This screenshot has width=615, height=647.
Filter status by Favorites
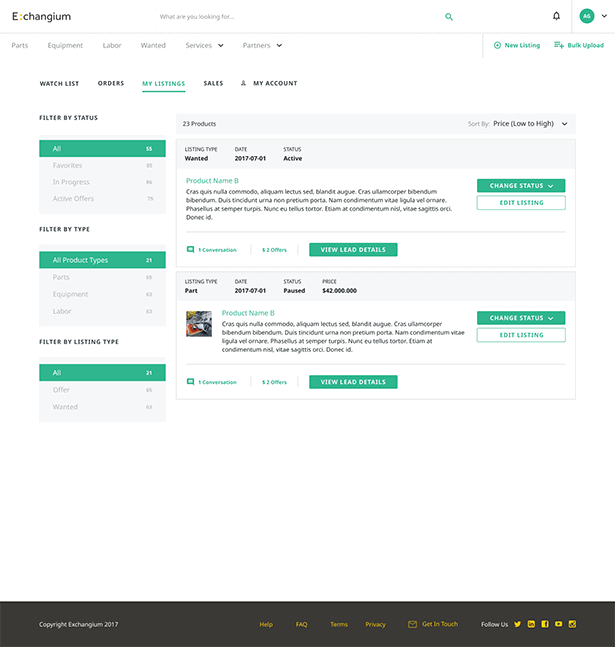[102, 165]
